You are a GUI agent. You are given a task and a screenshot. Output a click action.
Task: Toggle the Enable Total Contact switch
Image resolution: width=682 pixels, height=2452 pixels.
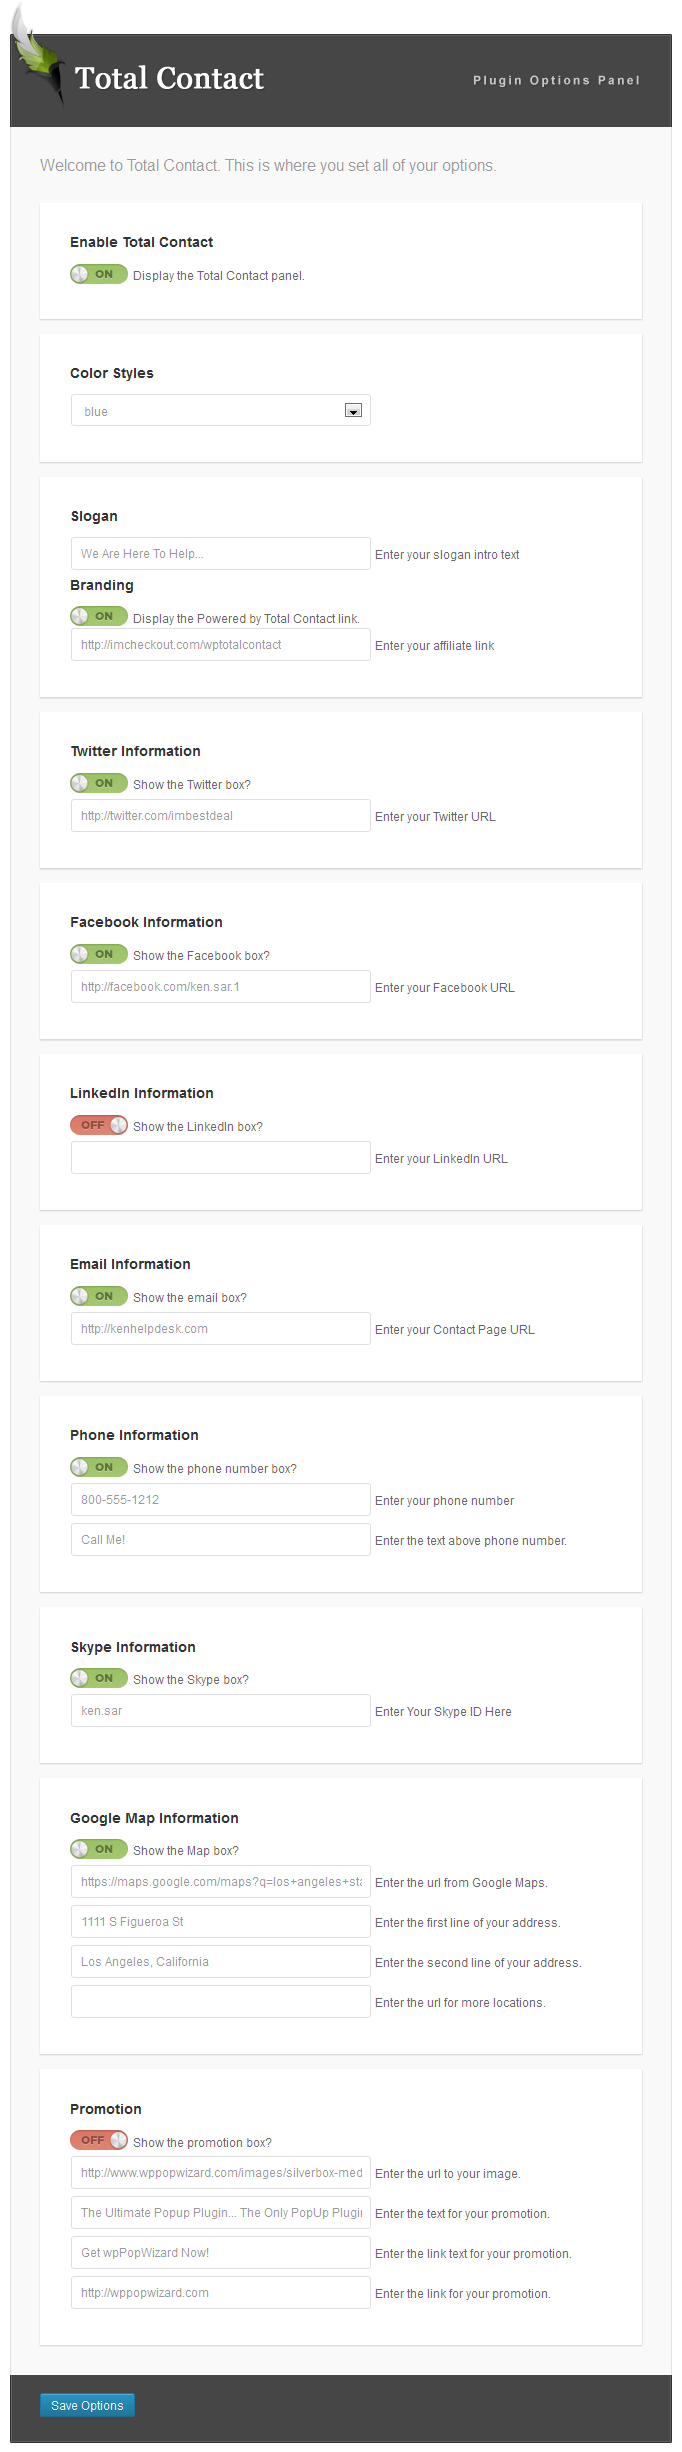pos(99,274)
